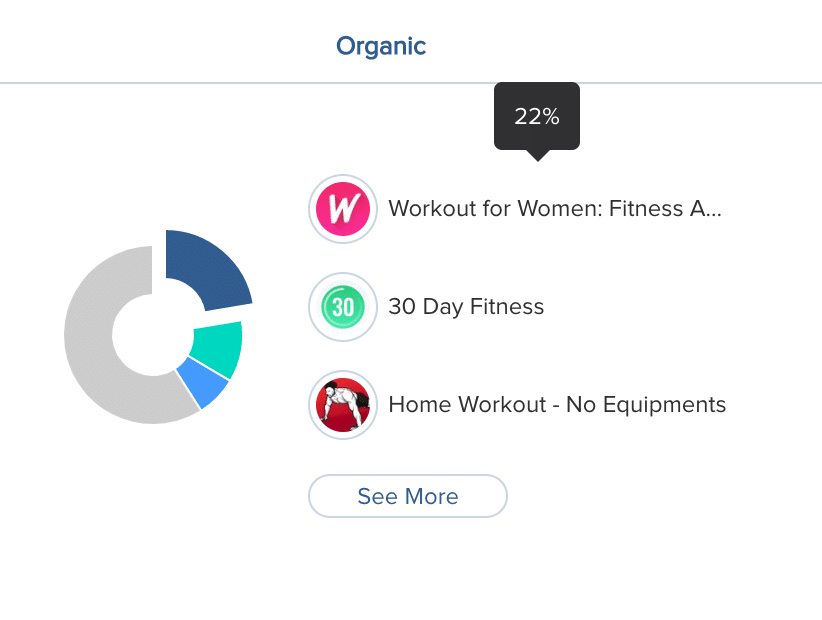Click the number 30 inside the green icon
822x620 pixels.
[x=343, y=307]
